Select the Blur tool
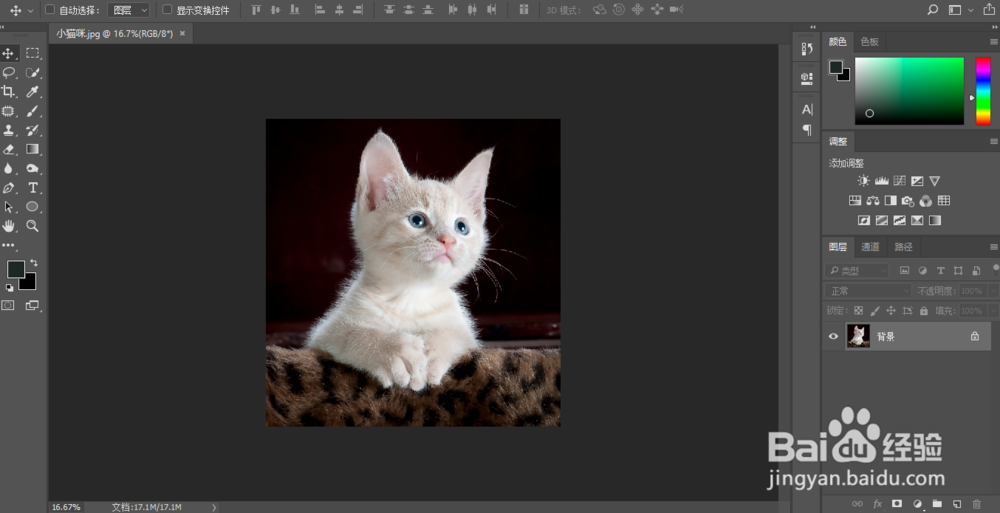Viewport: 1000px width, 513px height. [8, 168]
